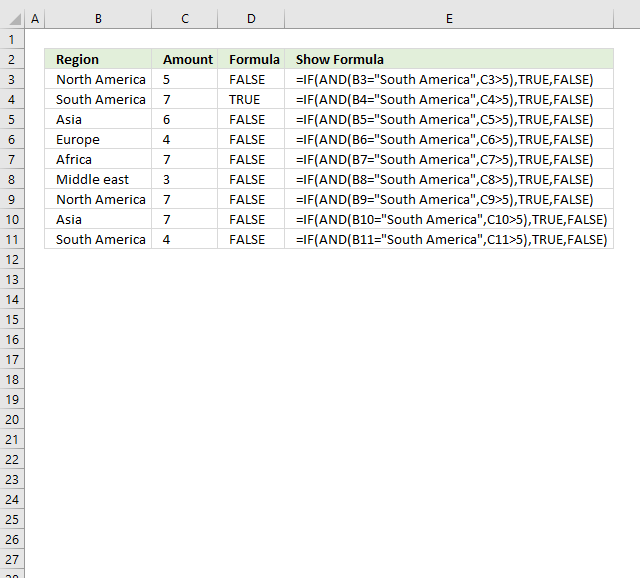
Task: Select column D header
Action: click(x=251, y=19)
